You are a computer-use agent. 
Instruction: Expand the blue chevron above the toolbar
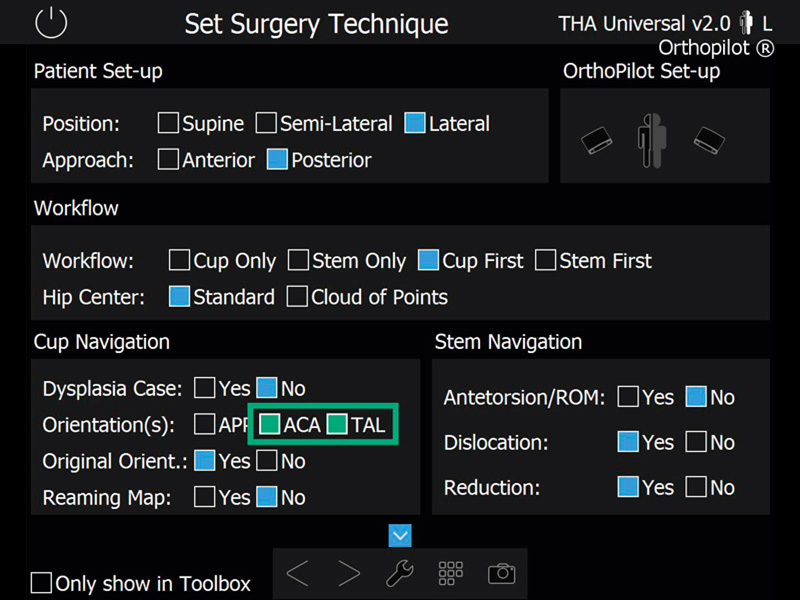click(400, 536)
